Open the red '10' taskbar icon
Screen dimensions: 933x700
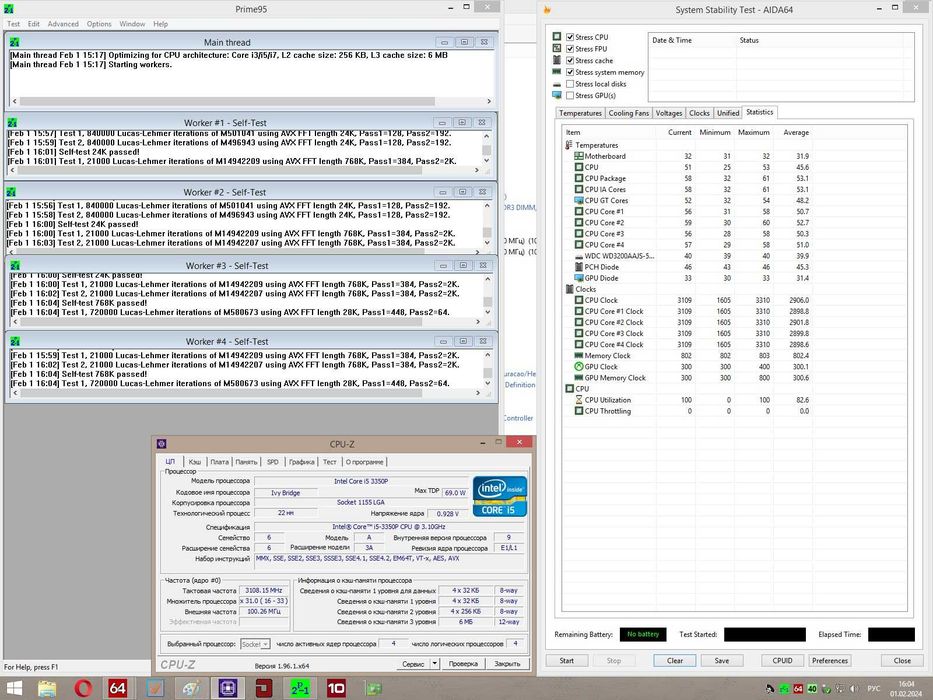click(336, 689)
